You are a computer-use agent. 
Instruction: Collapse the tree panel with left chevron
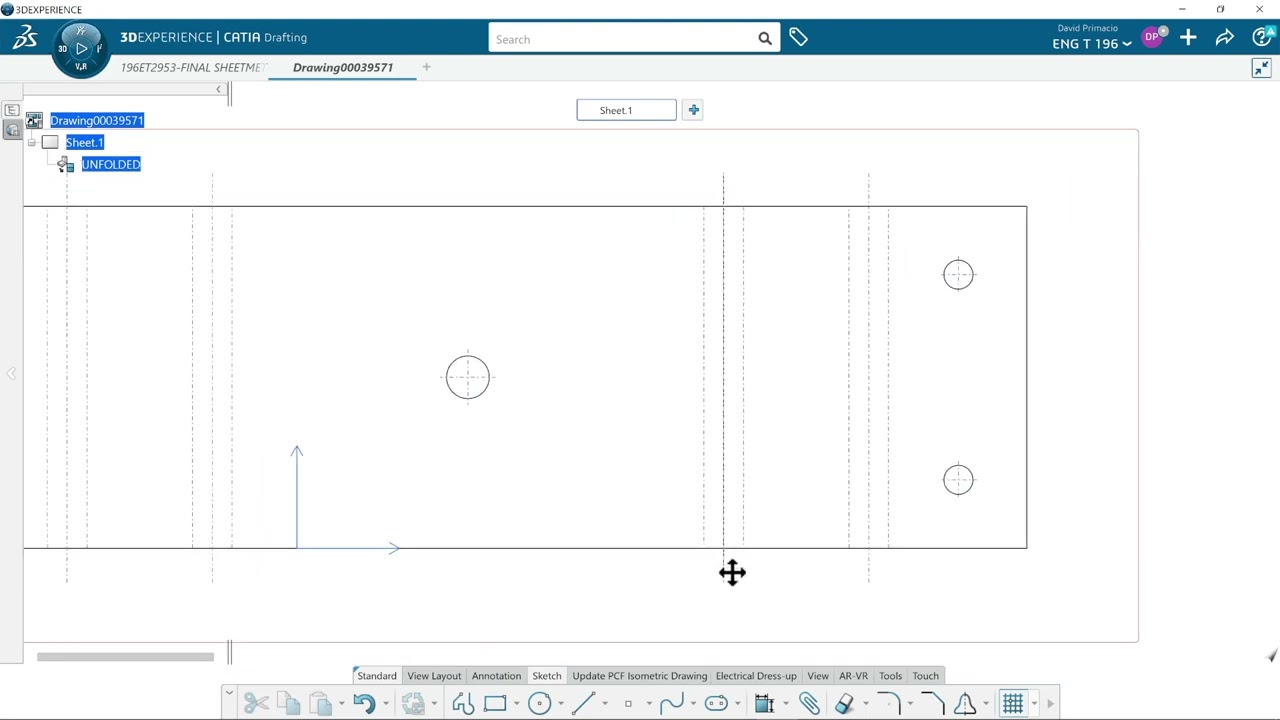[x=218, y=90]
